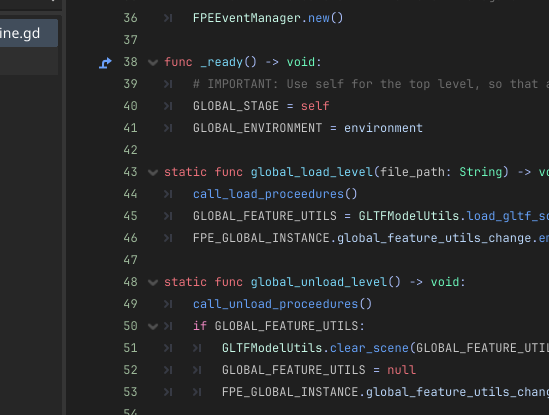549x415 pixels.
Task: Click the String type on line 43
Action: tap(480, 172)
